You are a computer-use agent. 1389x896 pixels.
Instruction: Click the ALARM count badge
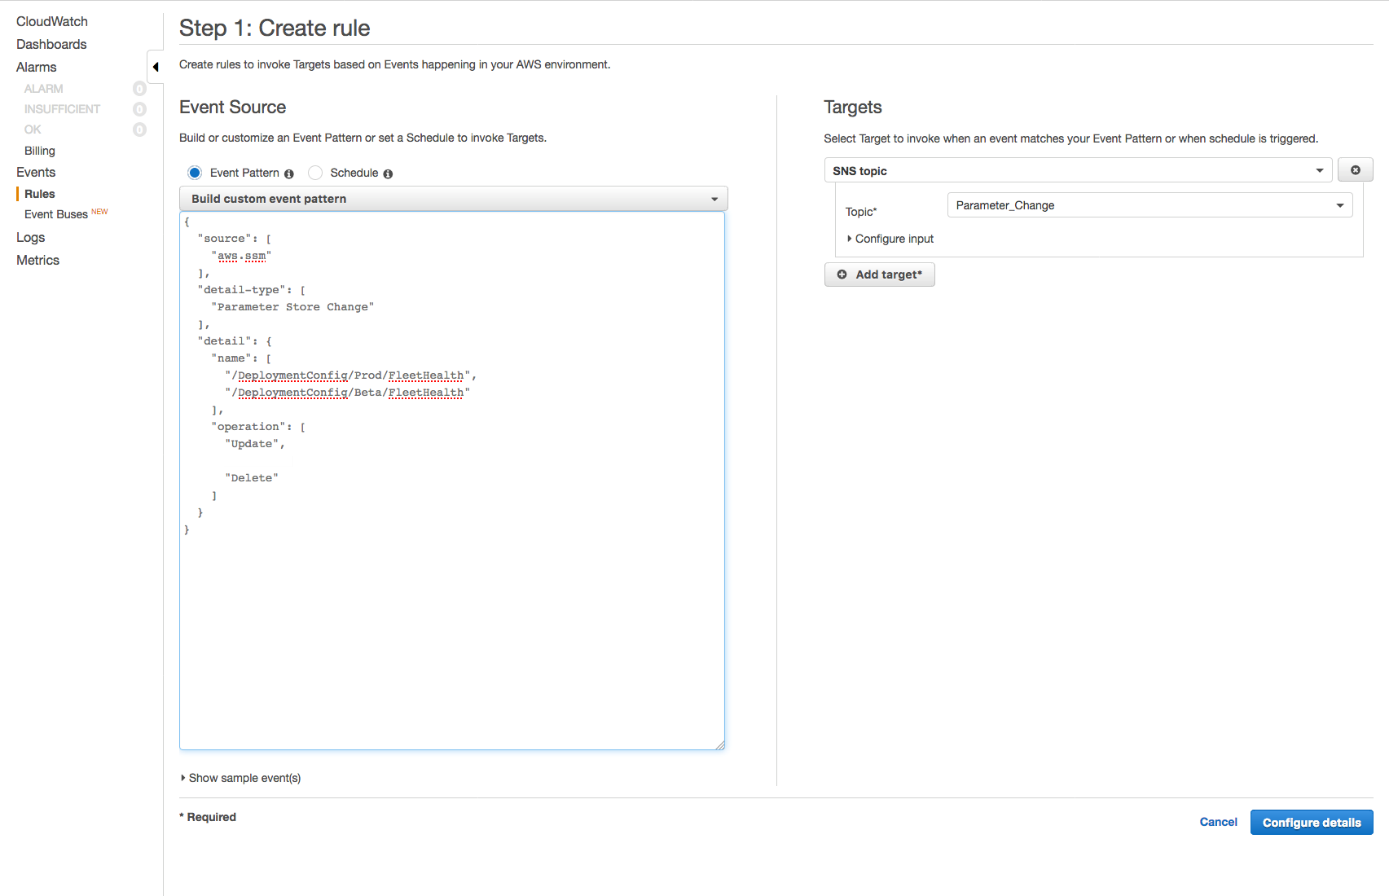point(140,89)
